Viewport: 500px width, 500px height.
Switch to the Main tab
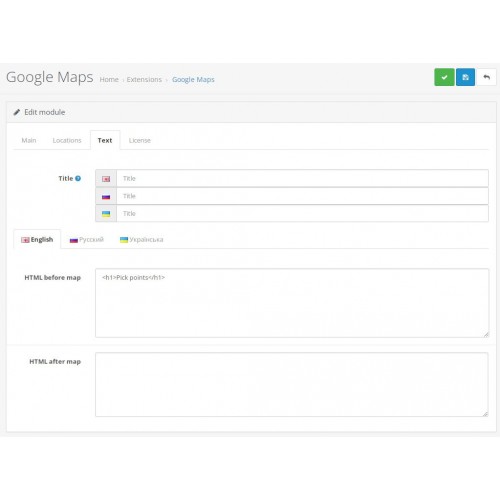coord(29,140)
